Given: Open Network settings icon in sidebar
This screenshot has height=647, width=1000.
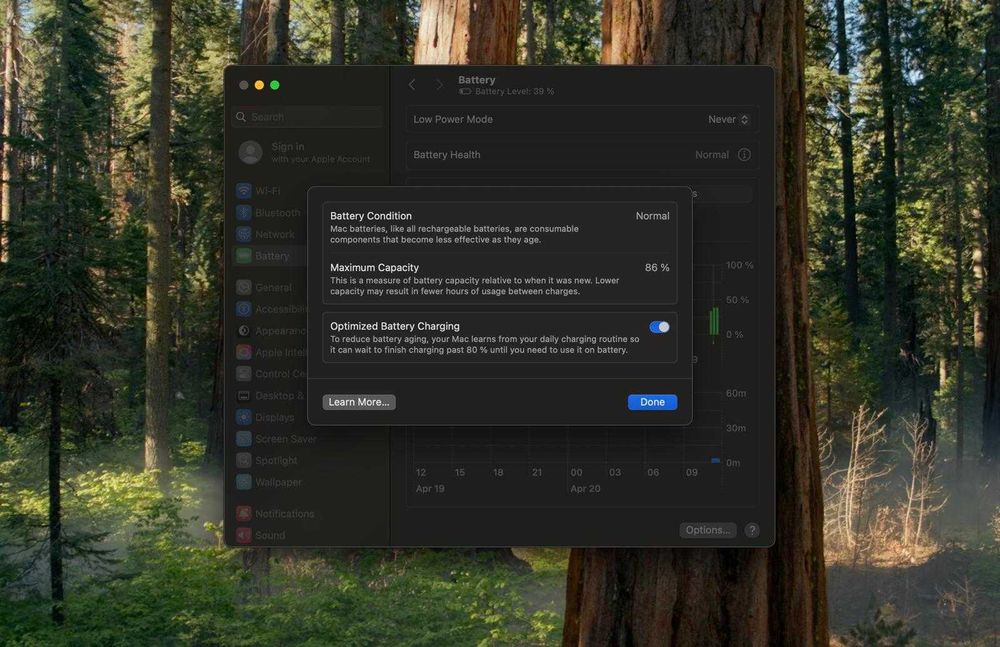Looking at the screenshot, I should click(244, 234).
